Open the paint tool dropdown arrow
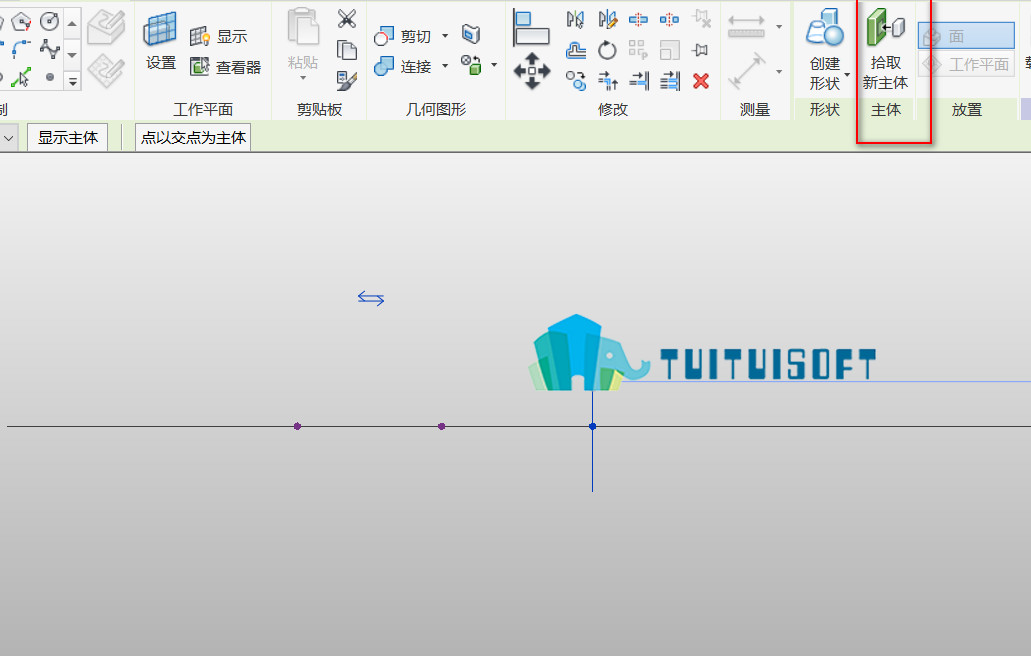Screen dimensions: 1031x656 click(494, 65)
